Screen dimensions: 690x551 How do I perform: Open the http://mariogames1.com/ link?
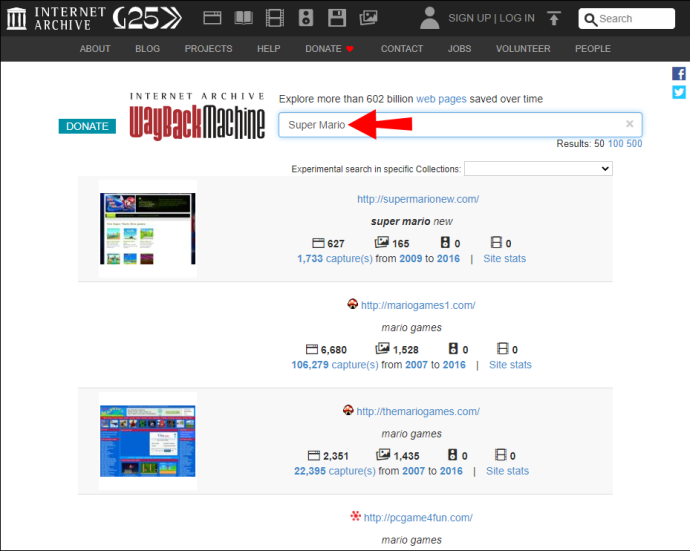[418, 305]
